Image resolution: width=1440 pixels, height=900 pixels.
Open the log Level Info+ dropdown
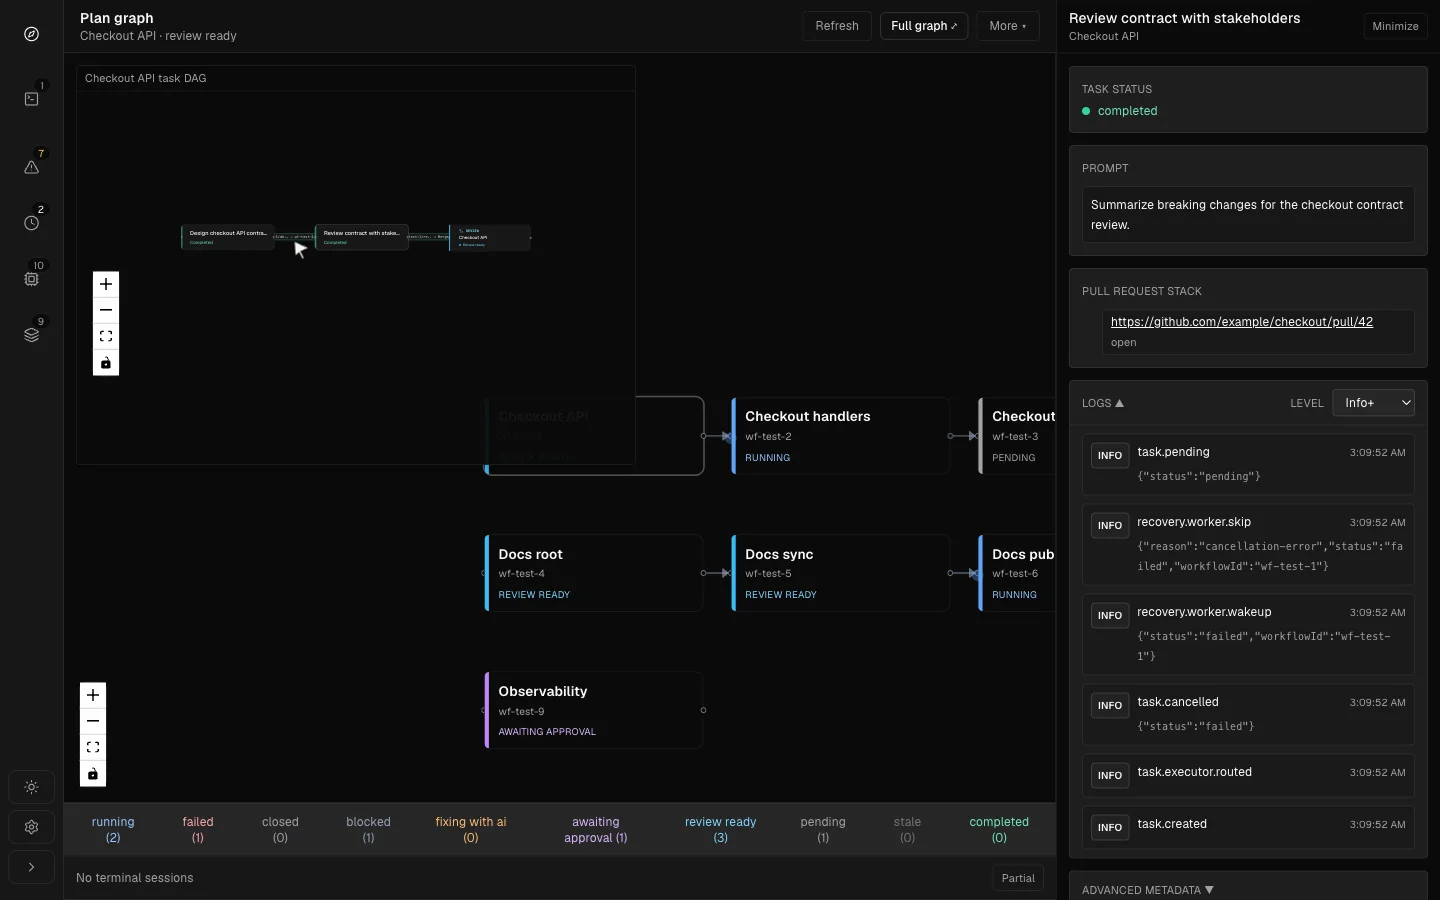(x=1374, y=403)
